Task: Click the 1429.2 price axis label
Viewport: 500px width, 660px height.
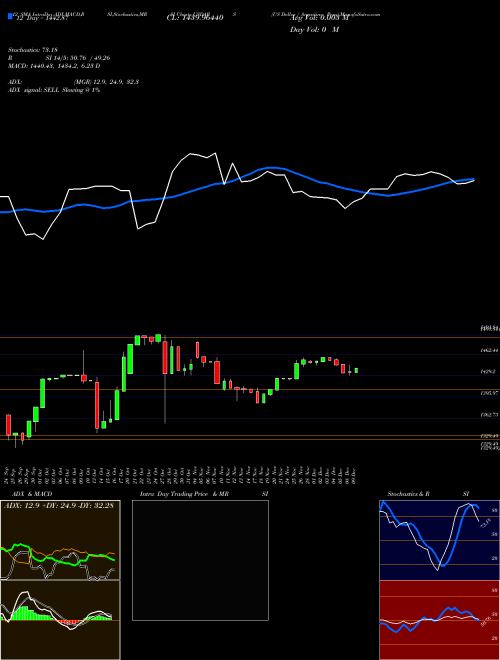Action: pyautogui.click(x=489, y=372)
